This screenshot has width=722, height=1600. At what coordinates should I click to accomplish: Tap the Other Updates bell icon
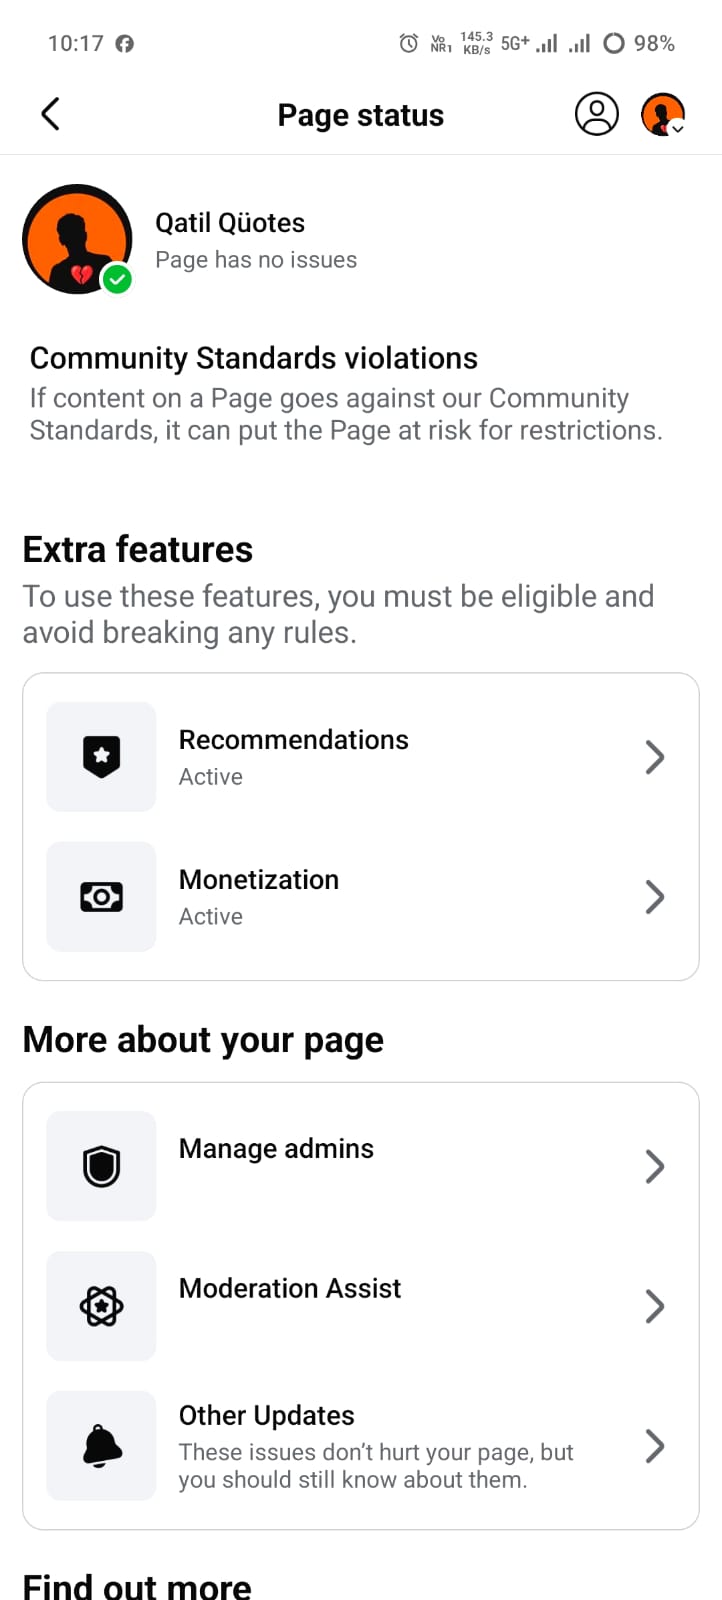pyautogui.click(x=101, y=1446)
